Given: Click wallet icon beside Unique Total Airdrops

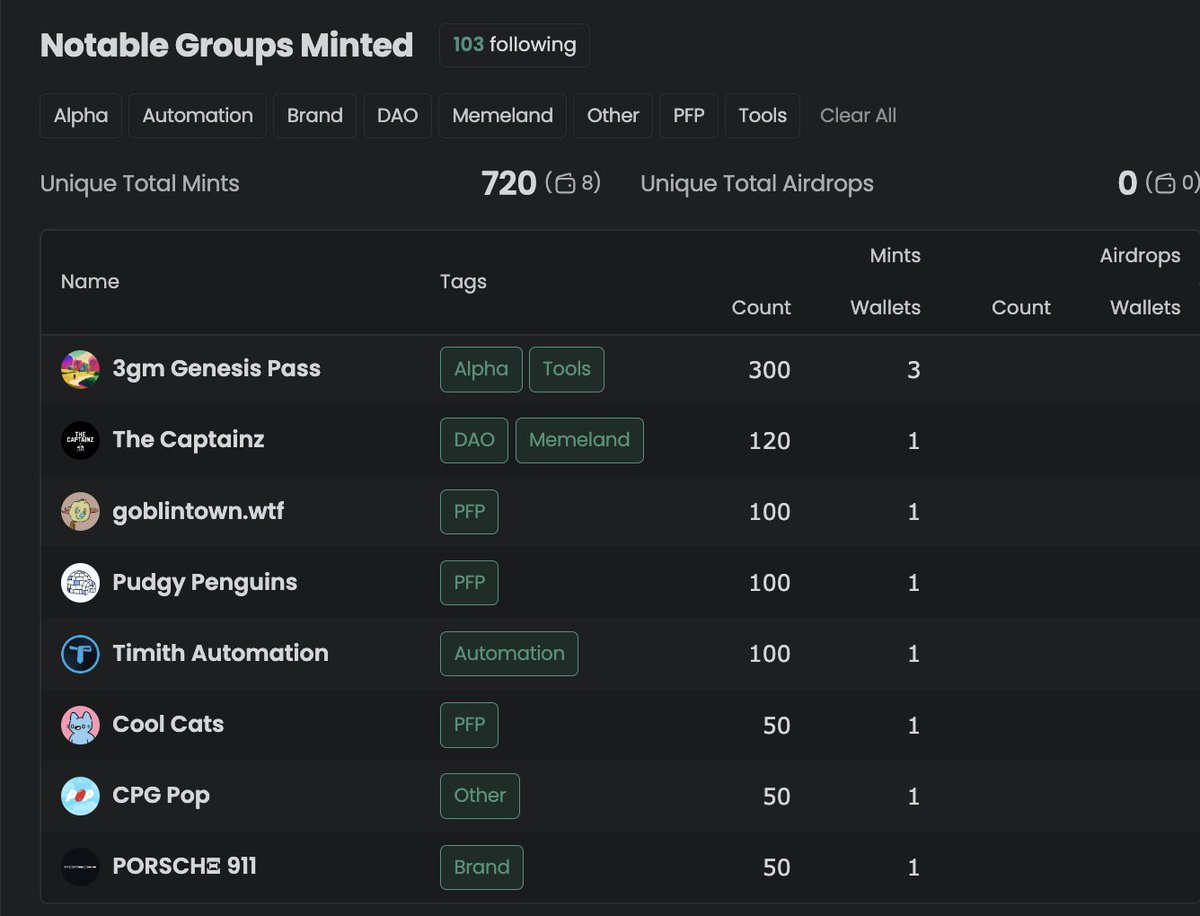Looking at the screenshot, I should click(1165, 183).
